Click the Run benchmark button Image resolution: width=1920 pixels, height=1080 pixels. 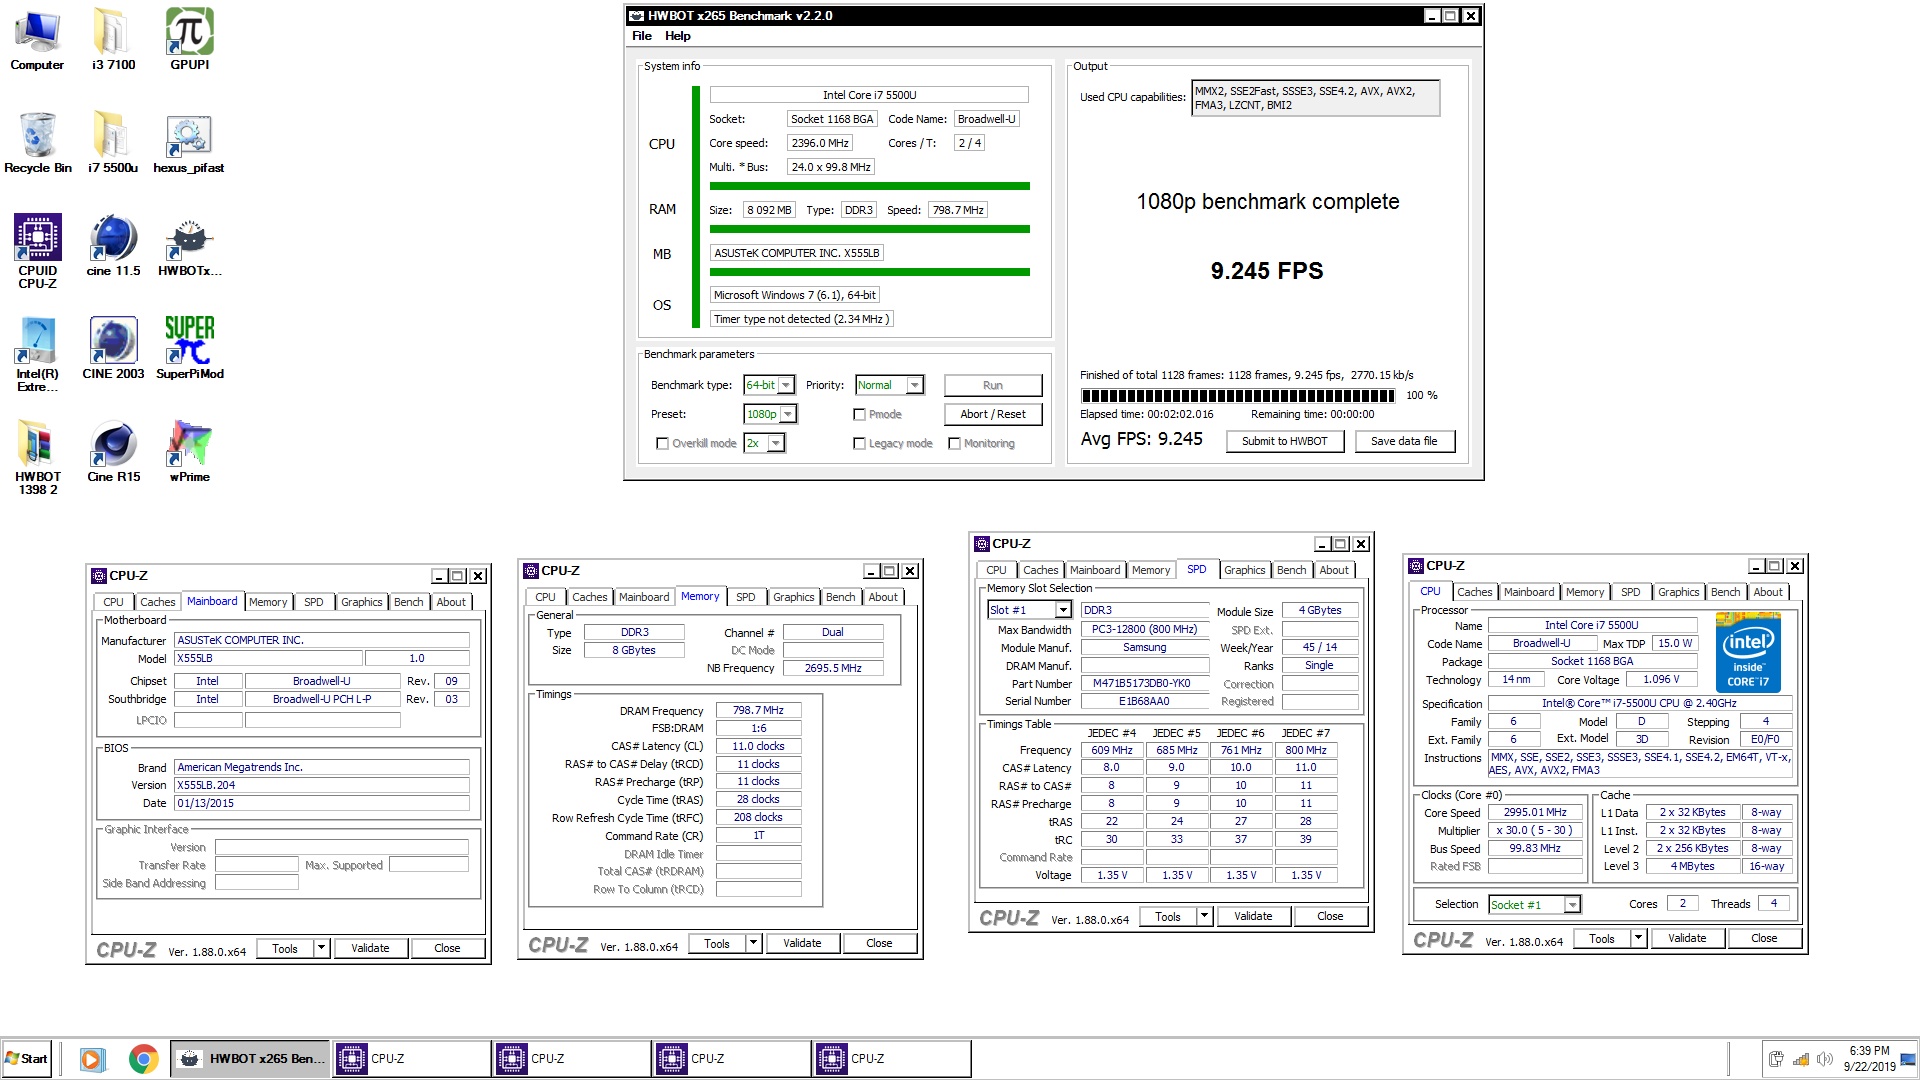(993, 385)
